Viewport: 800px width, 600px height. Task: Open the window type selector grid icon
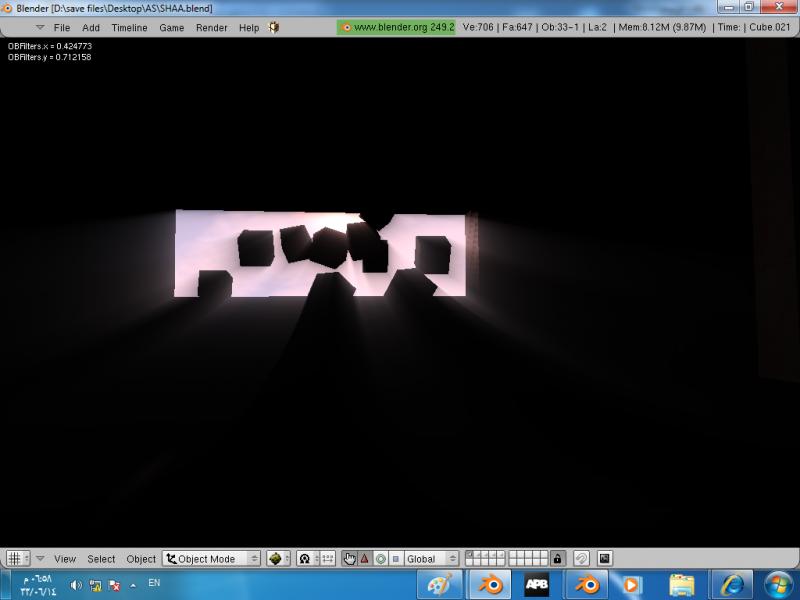click(18, 559)
